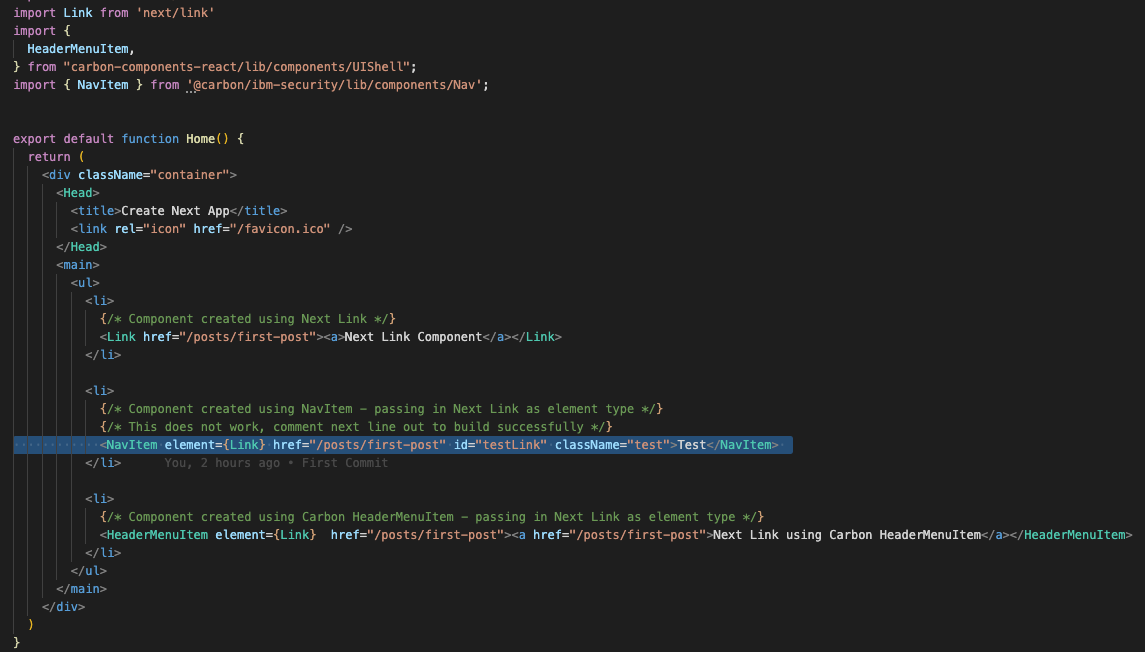This screenshot has height=652, width=1145.
Task: Click rel="icon" attribute in link tag
Action: pos(150,229)
